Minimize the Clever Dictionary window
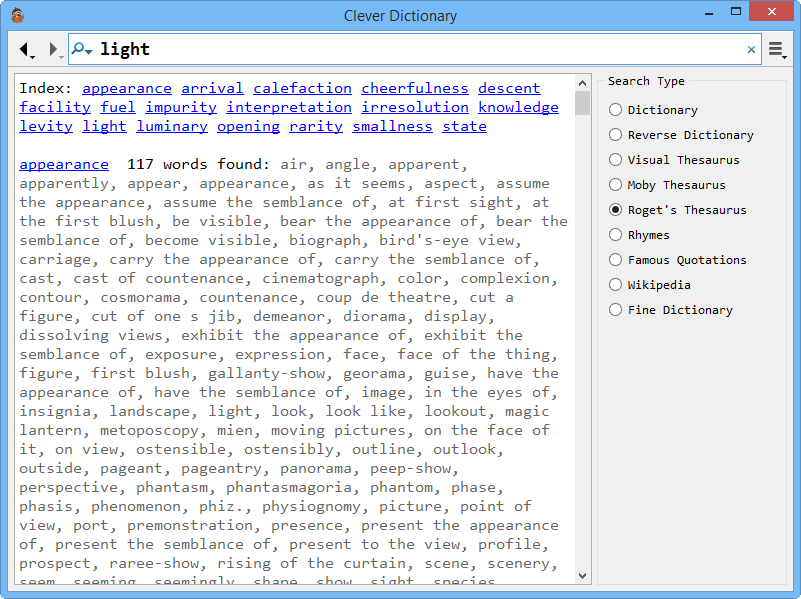 click(709, 12)
